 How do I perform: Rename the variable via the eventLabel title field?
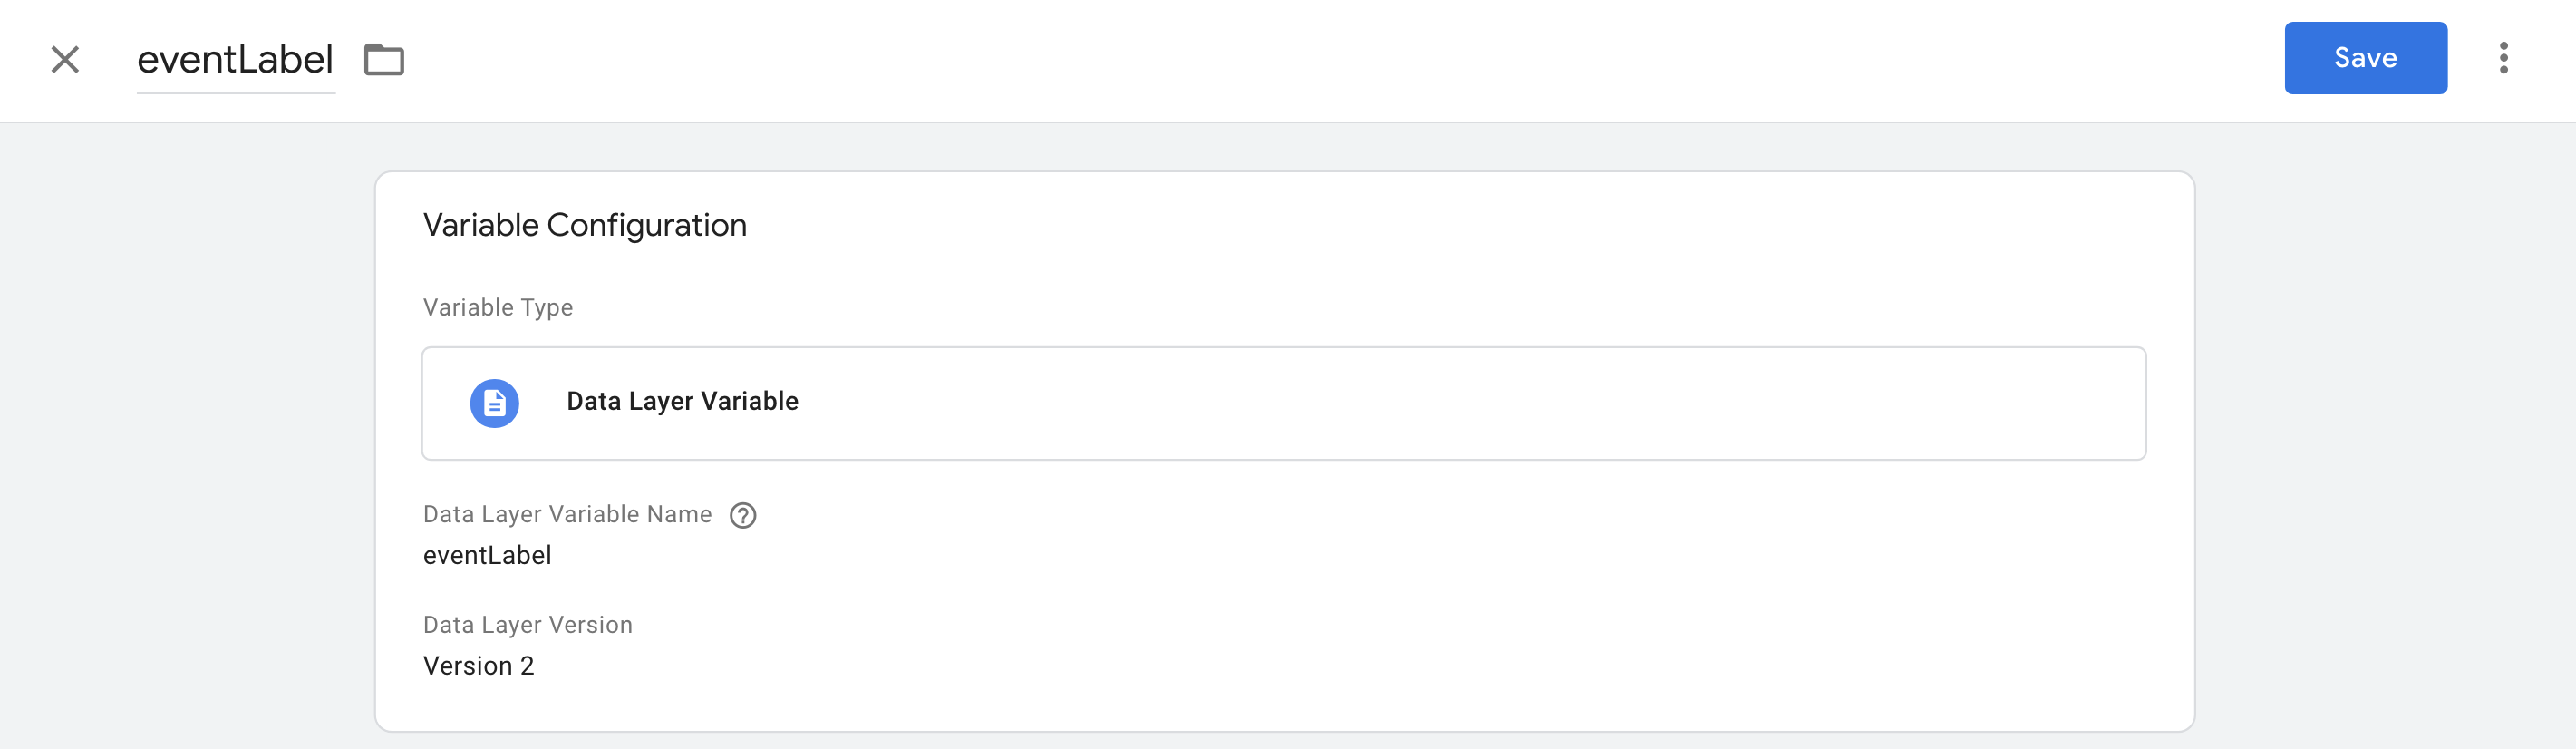click(x=235, y=60)
